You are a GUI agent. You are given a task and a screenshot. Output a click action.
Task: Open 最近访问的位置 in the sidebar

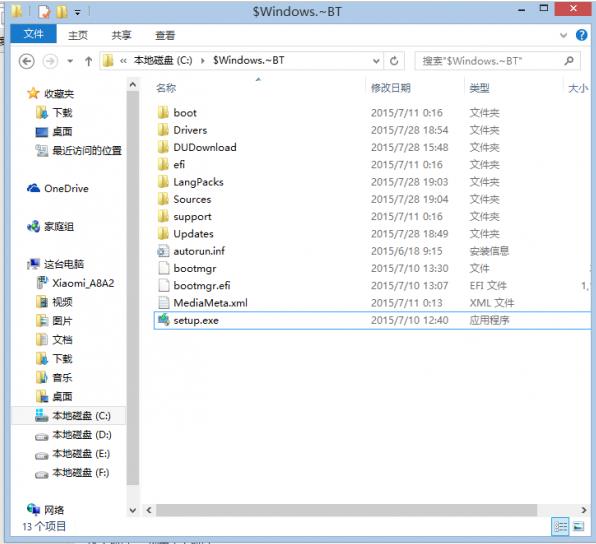click(x=87, y=151)
